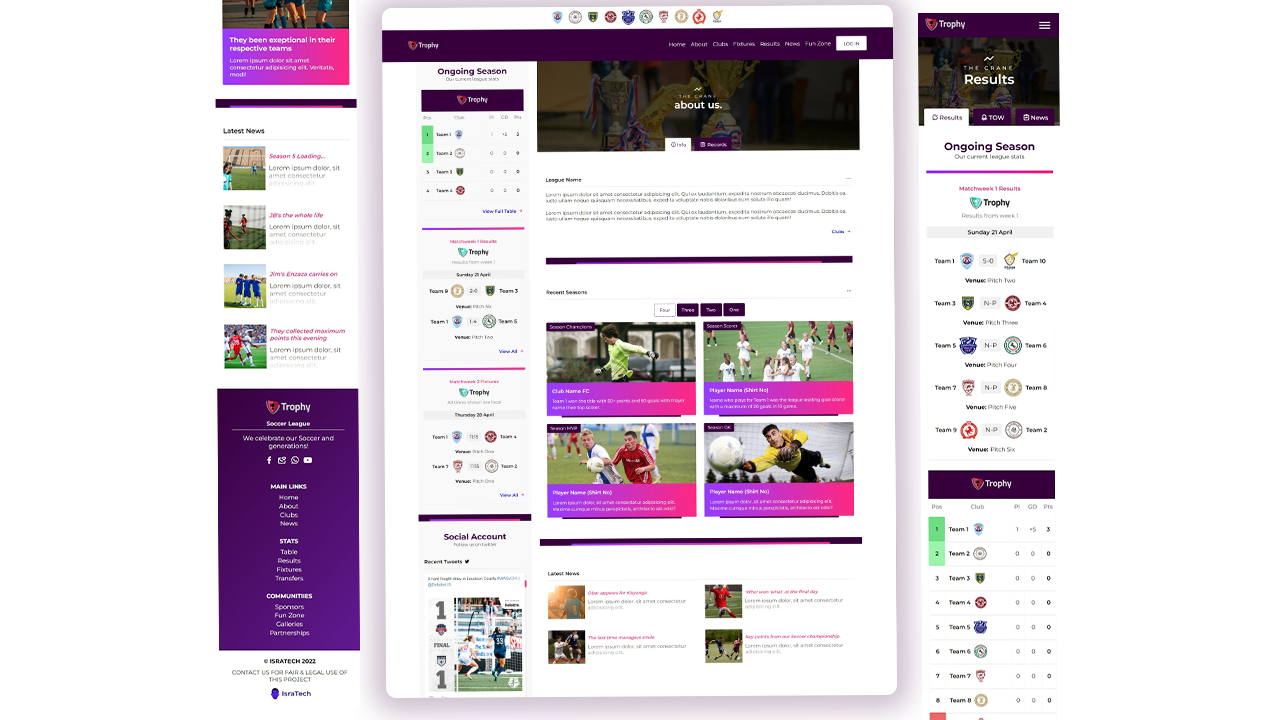Viewport: 1280px width, 720px height.
Task: Click the Trophy logo in desktop navbar
Action: pos(423,45)
